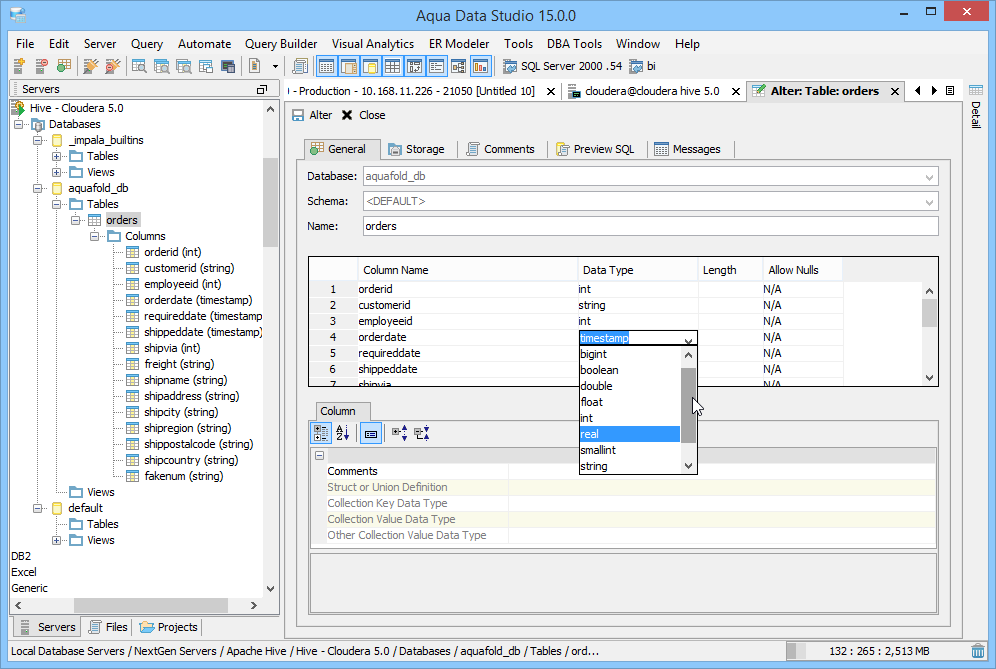The width and height of the screenshot is (996, 669).
Task: Click the Hive - Cloudera 5.0 server icon
Action: click(18, 108)
